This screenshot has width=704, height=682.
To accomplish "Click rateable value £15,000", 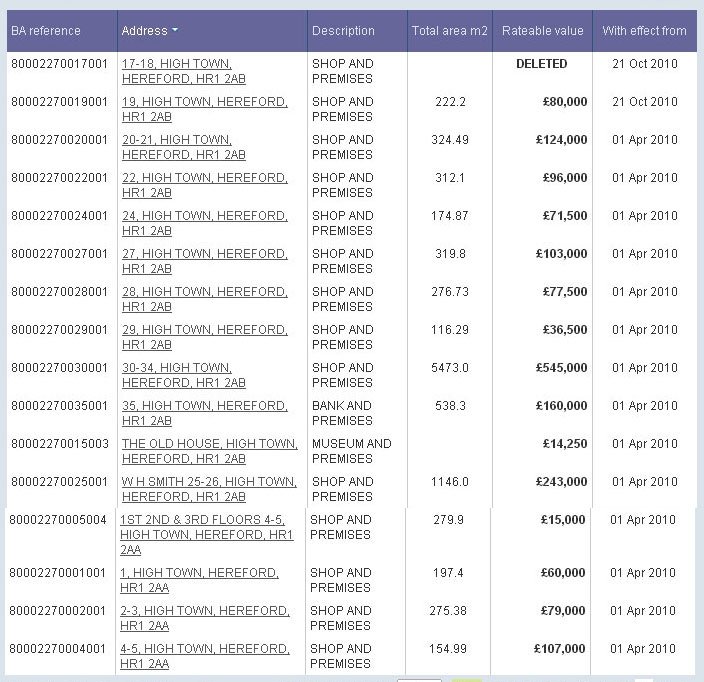I will click(x=563, y=520).
